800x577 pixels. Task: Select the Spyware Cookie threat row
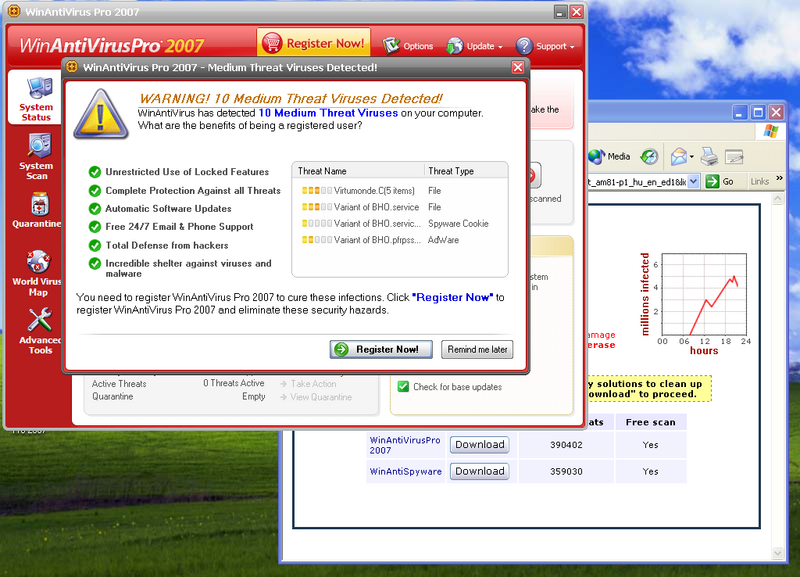click(399, 223)
